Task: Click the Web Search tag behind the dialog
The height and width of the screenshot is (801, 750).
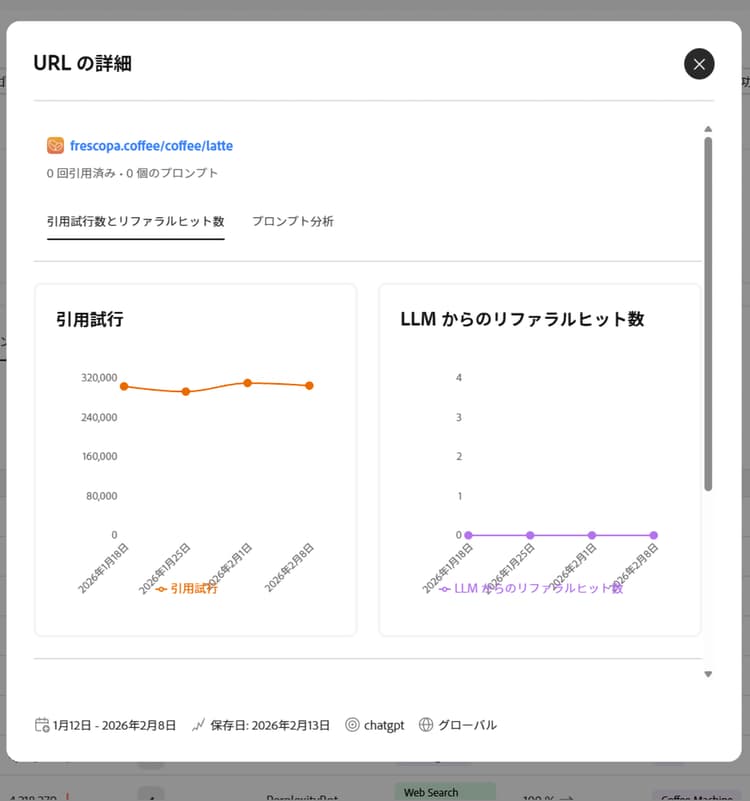Action: point(444,790)
